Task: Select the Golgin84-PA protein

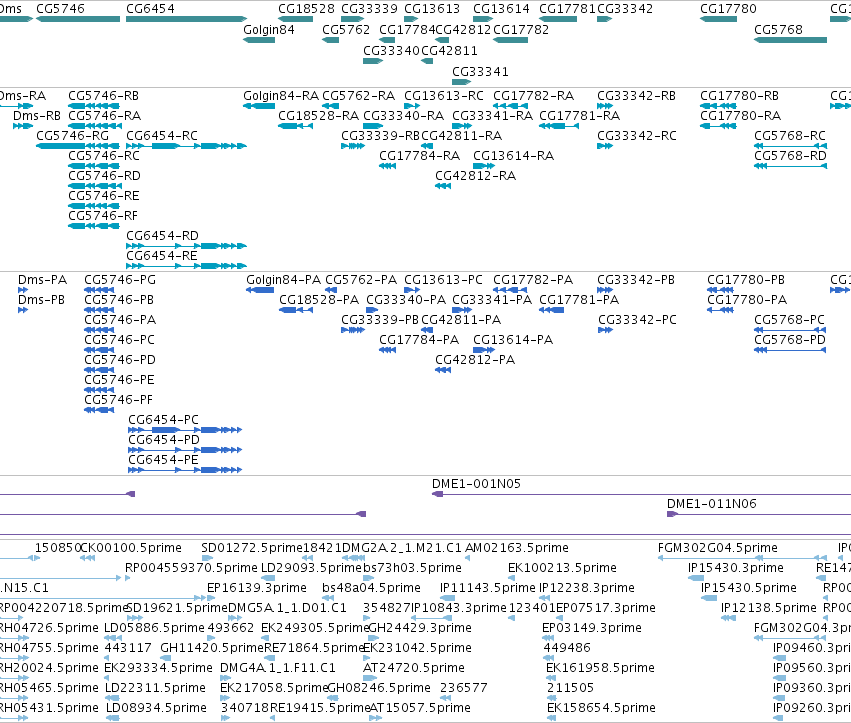Action: [260, 290]
